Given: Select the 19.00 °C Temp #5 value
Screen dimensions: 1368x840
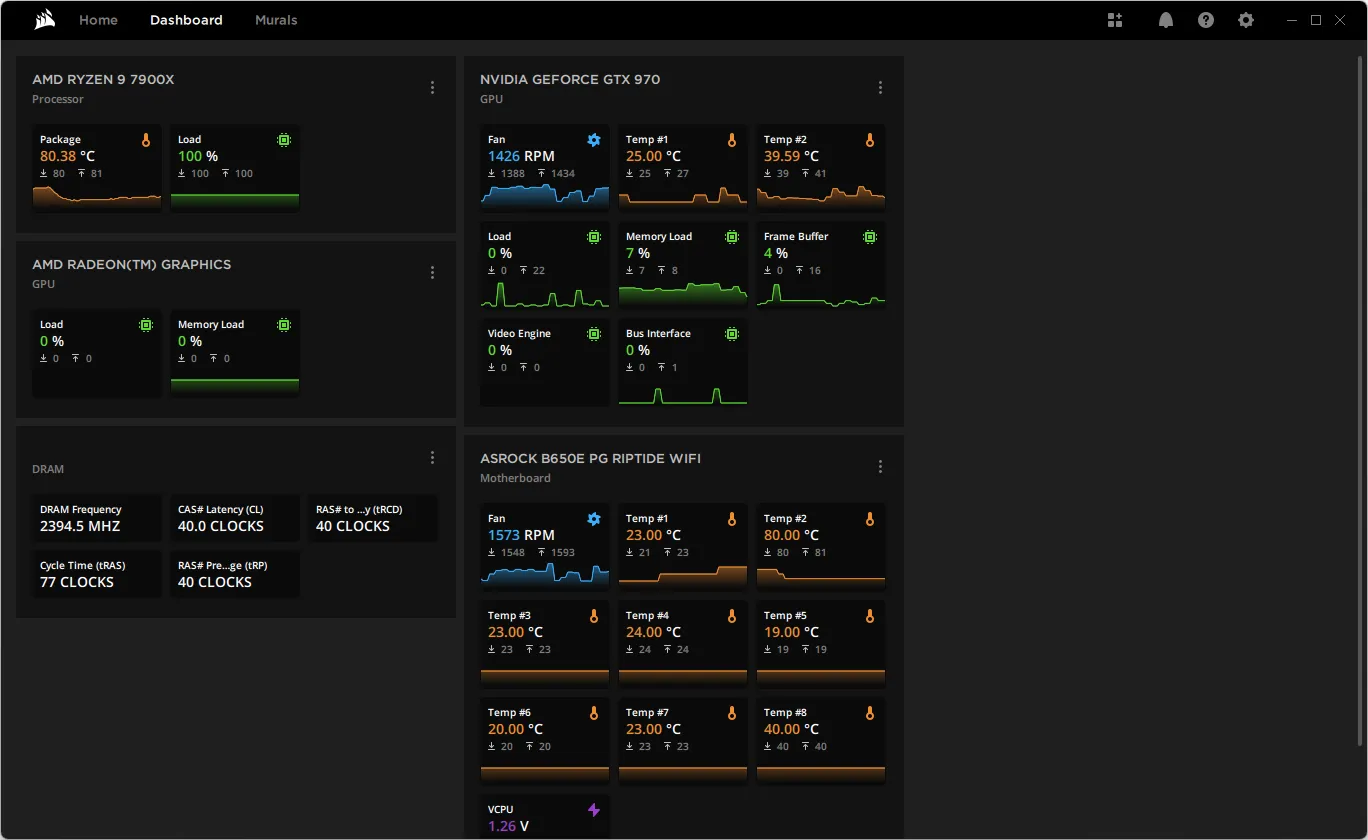Looking at the screenshot, I should pyautogui.click(x=791, y=632).
